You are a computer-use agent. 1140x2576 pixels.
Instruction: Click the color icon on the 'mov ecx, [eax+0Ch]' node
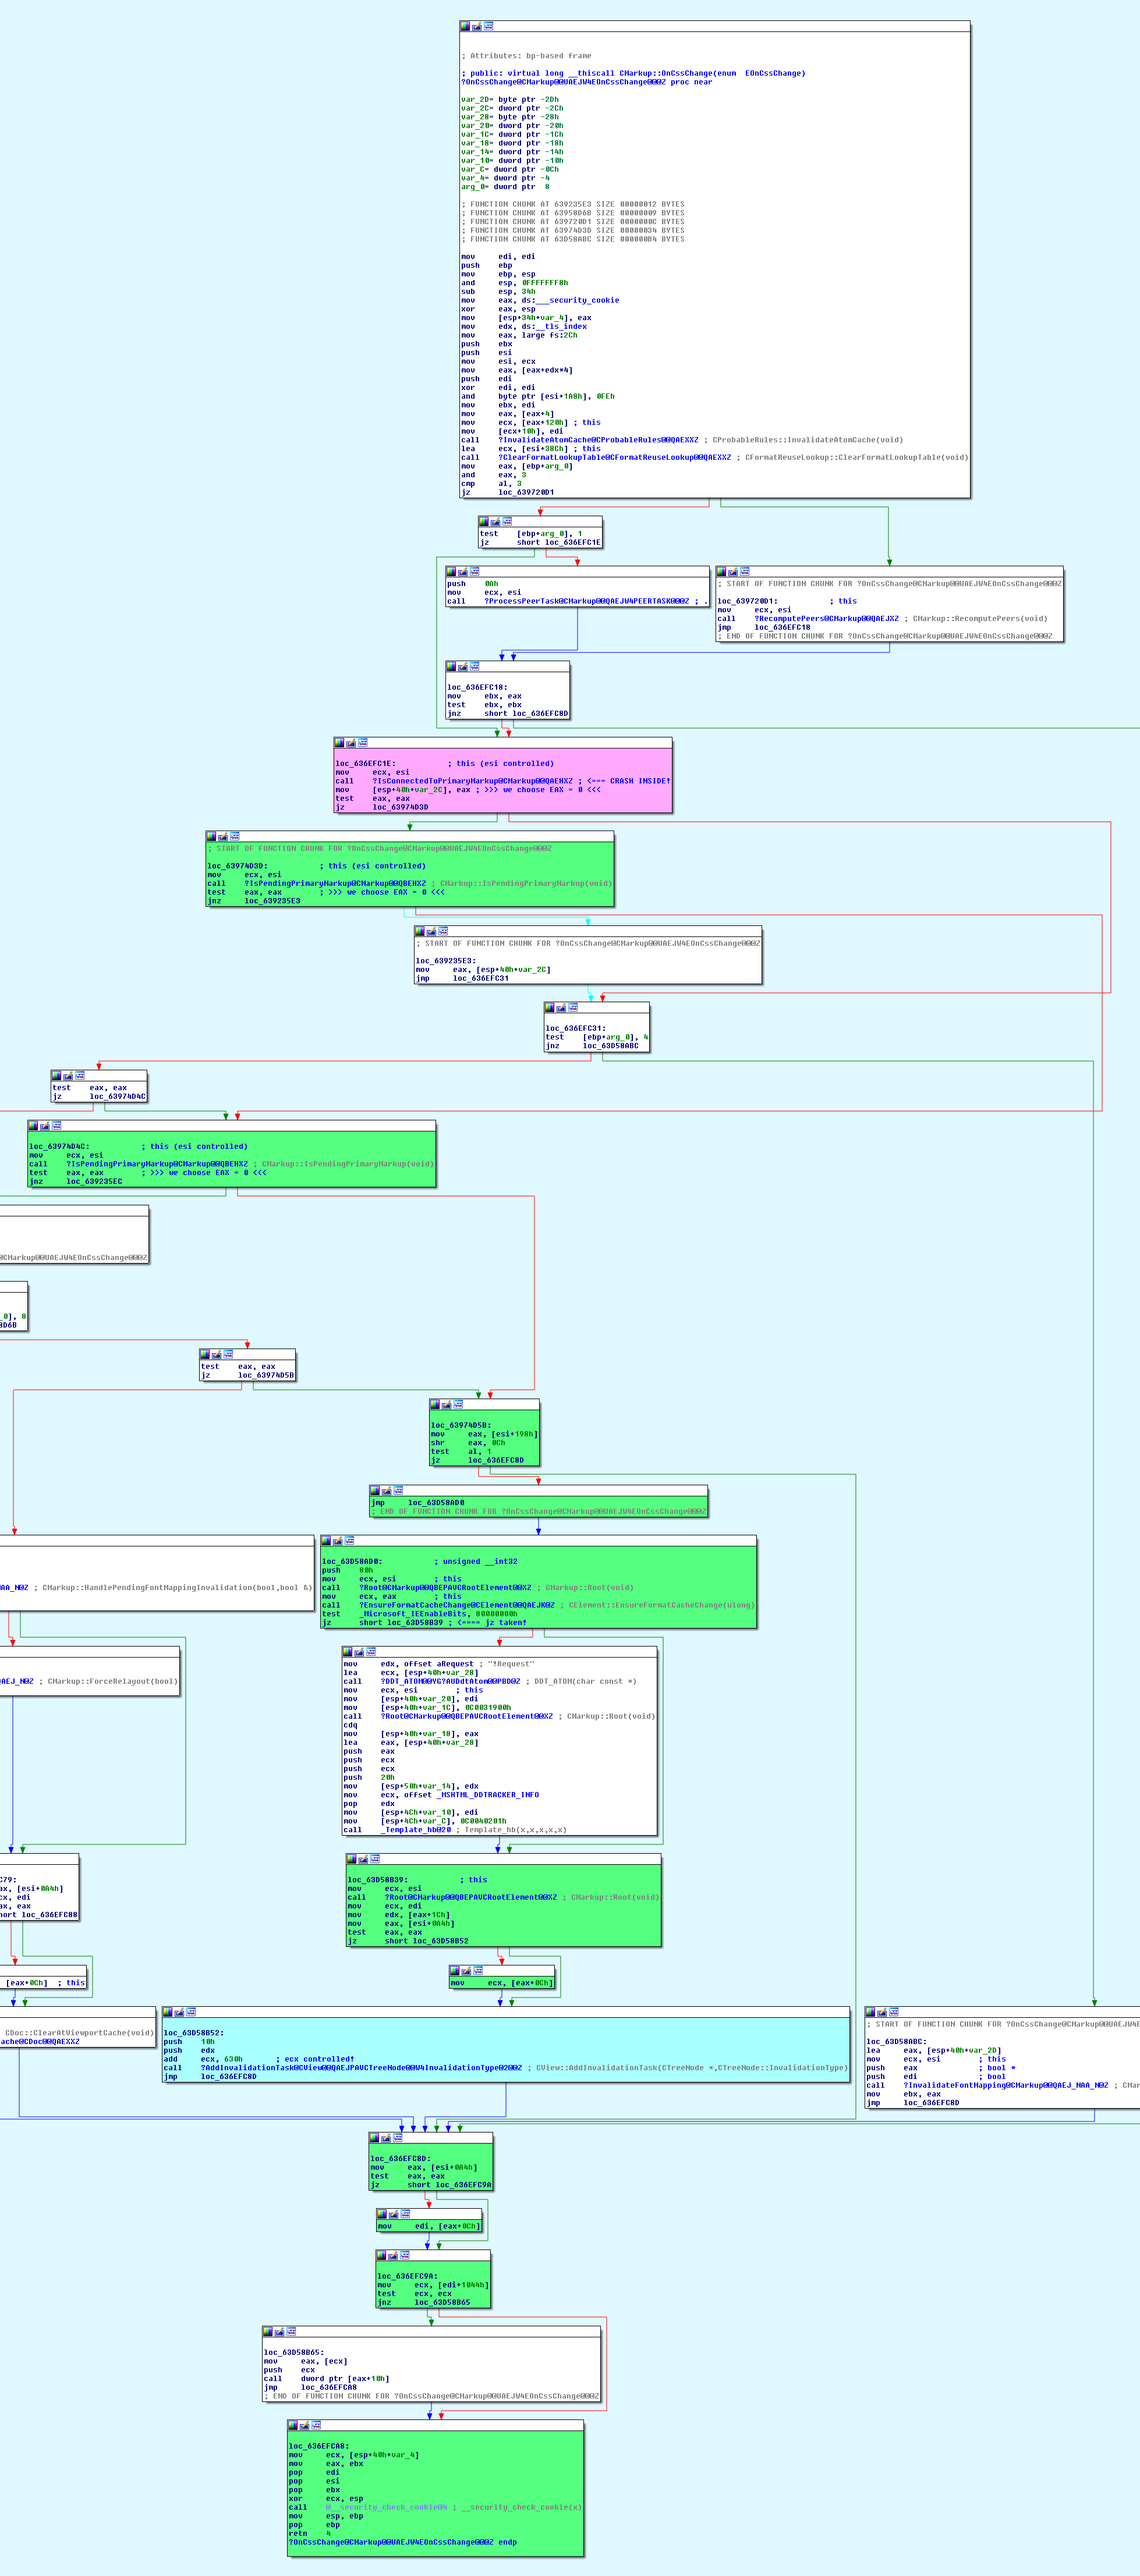tap(455, 1970)
